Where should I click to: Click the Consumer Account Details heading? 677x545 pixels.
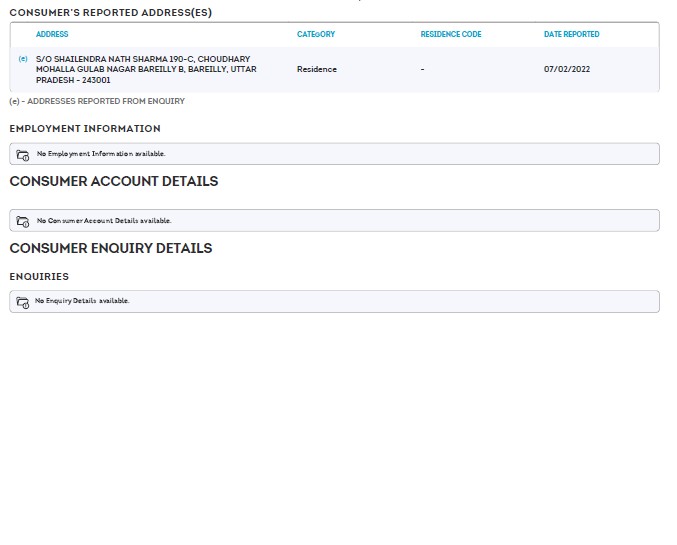point(113,181)
